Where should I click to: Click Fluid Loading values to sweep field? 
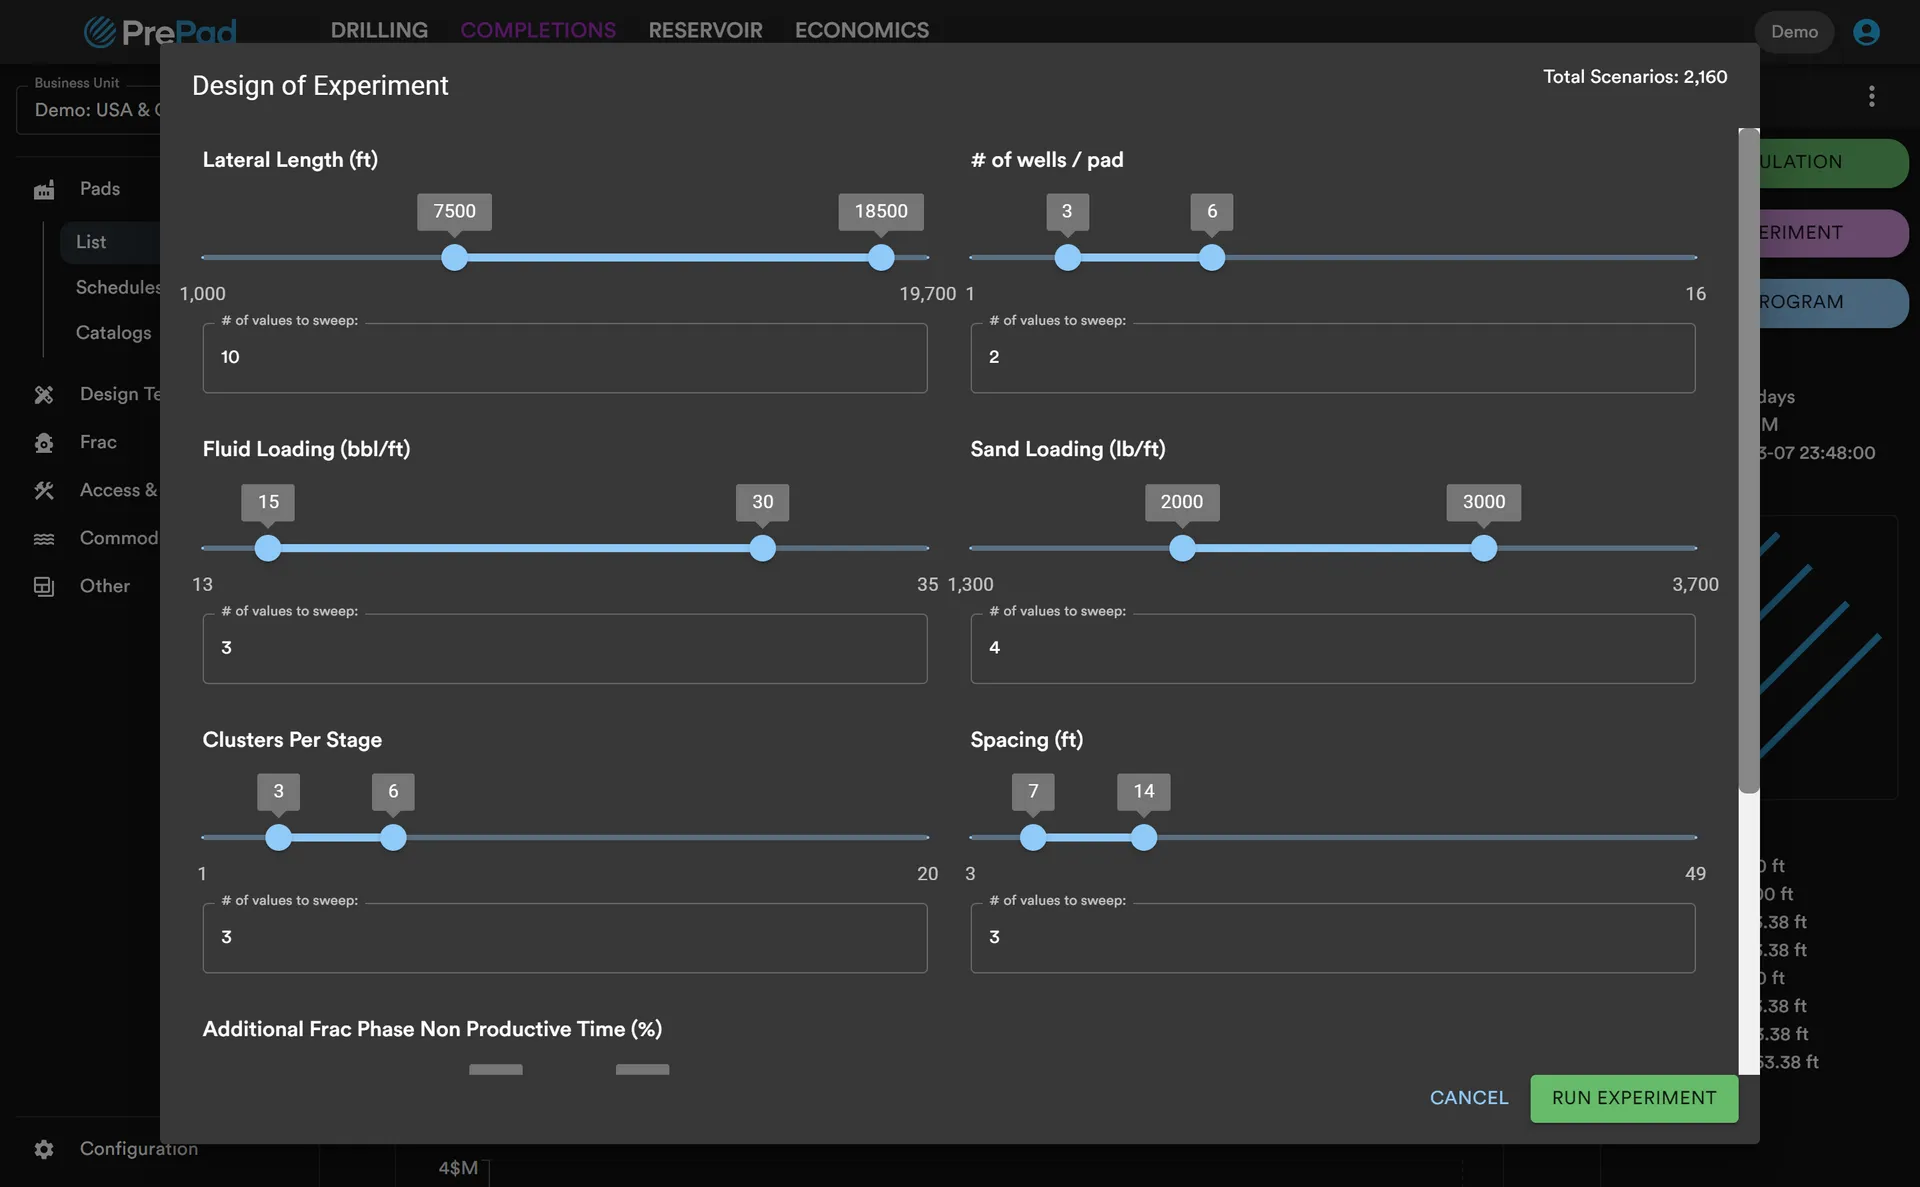[x=564, y=649]
